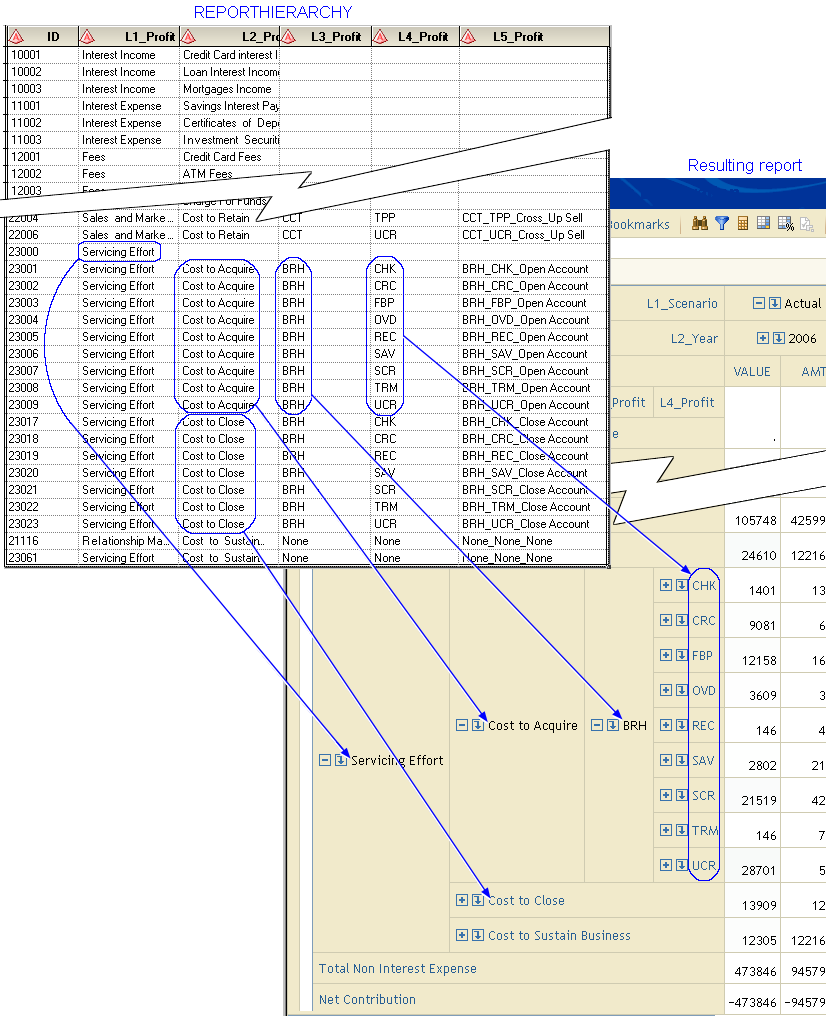826x1020 pixels.
Task: Click the Total Non Interest Expense link
Action: pyautogui.click(x=397, y=968)
